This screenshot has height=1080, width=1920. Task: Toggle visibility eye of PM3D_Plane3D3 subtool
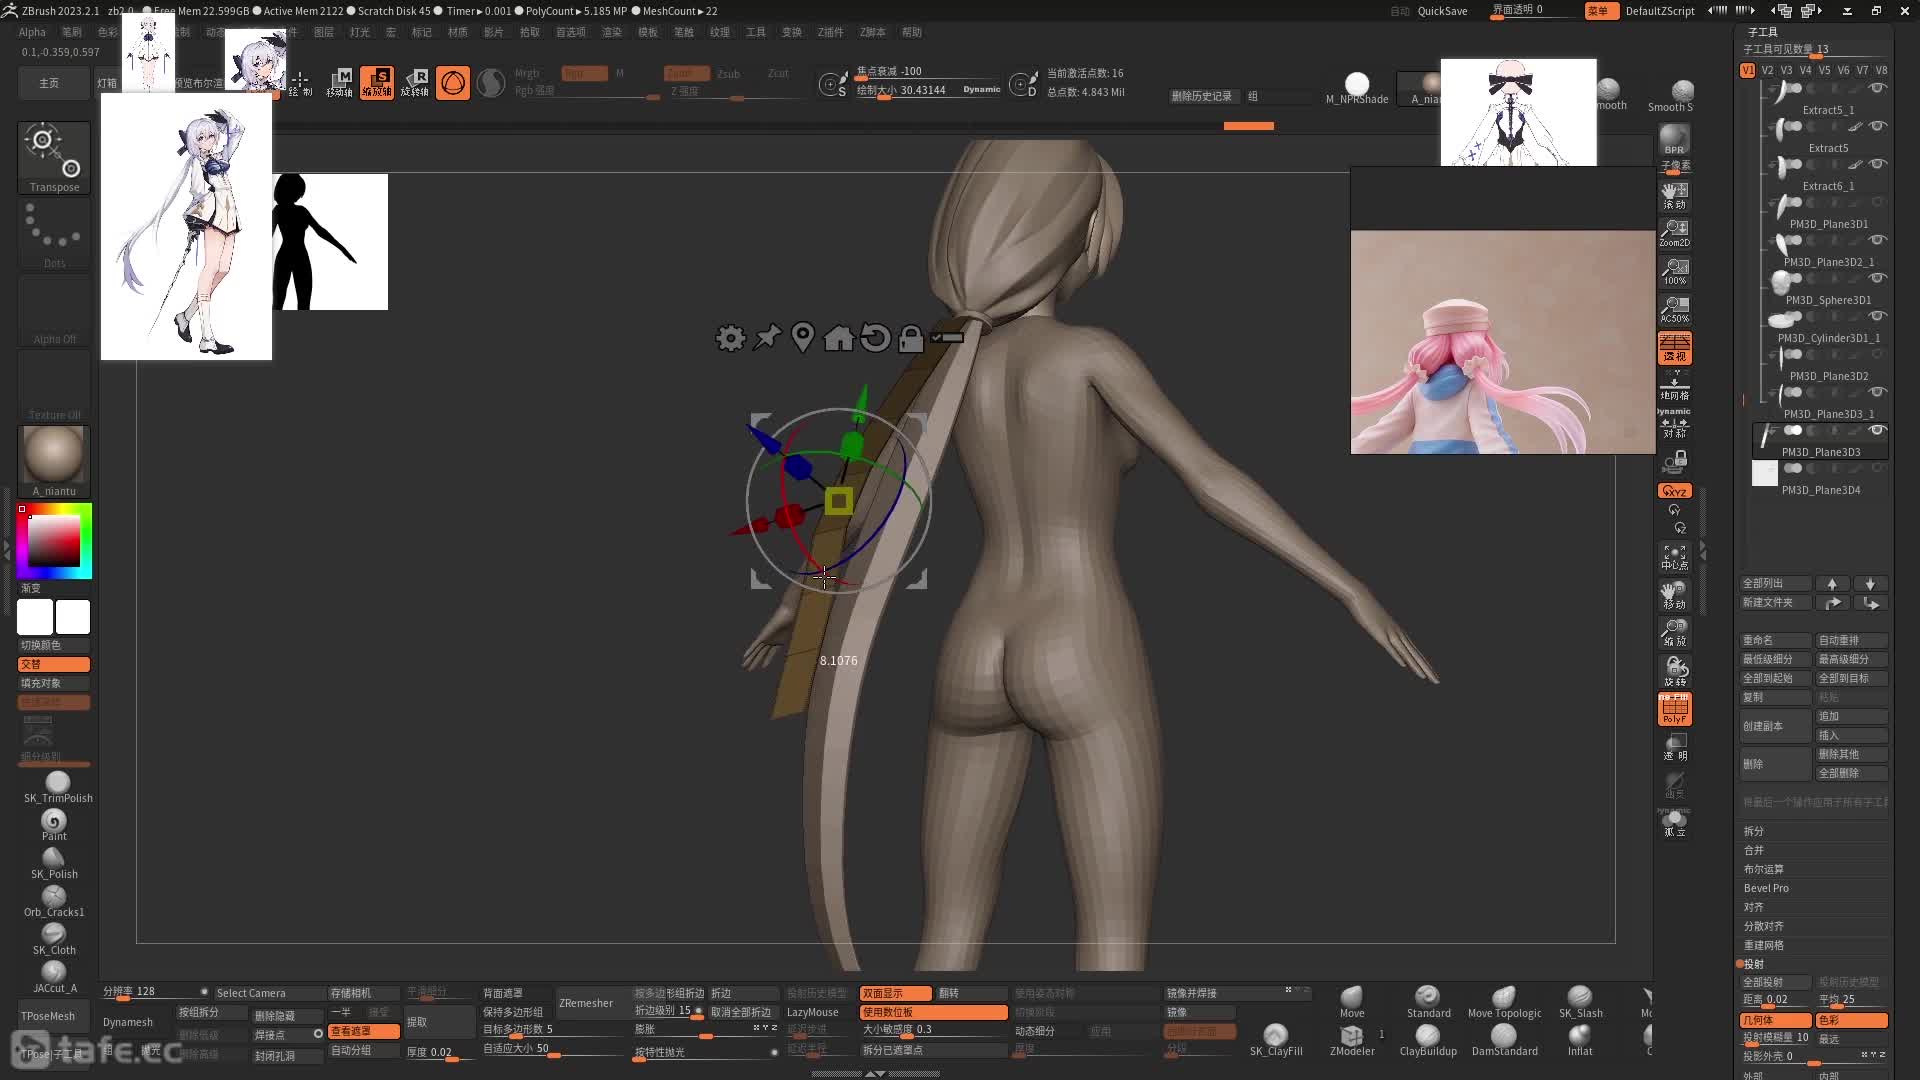(x=1878, y=430)
